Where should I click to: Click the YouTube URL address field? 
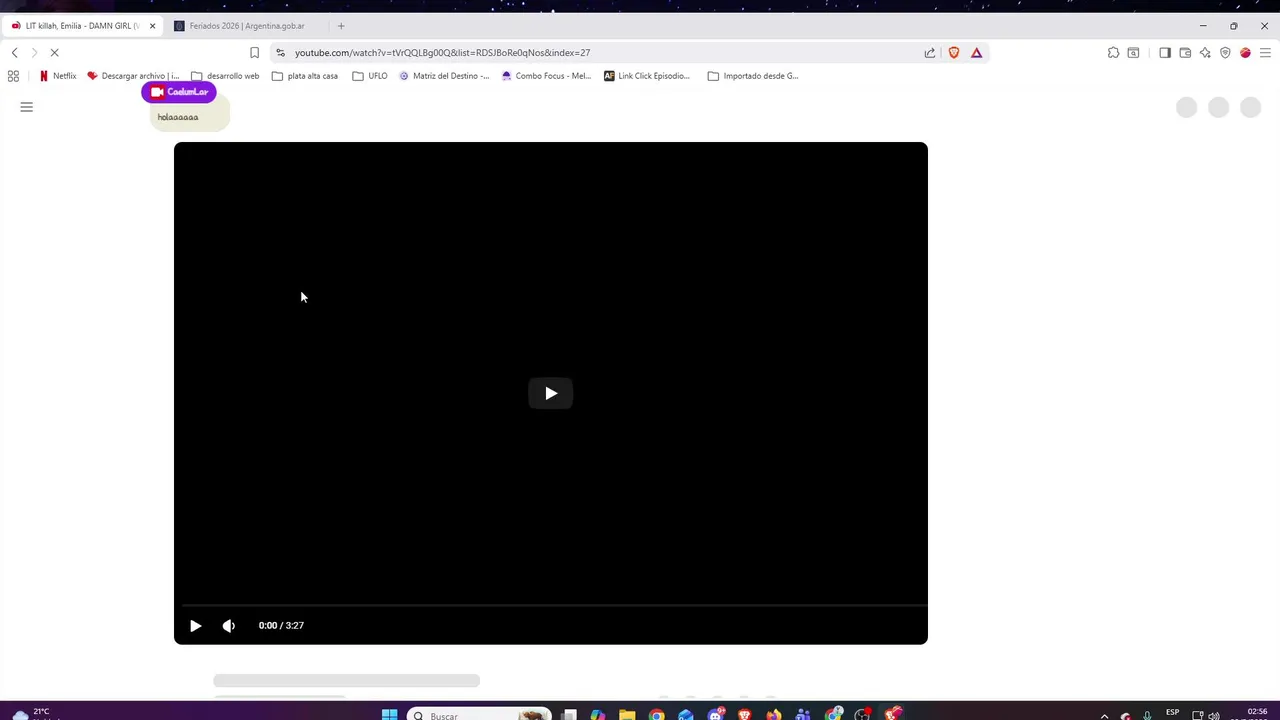(600, 53)
